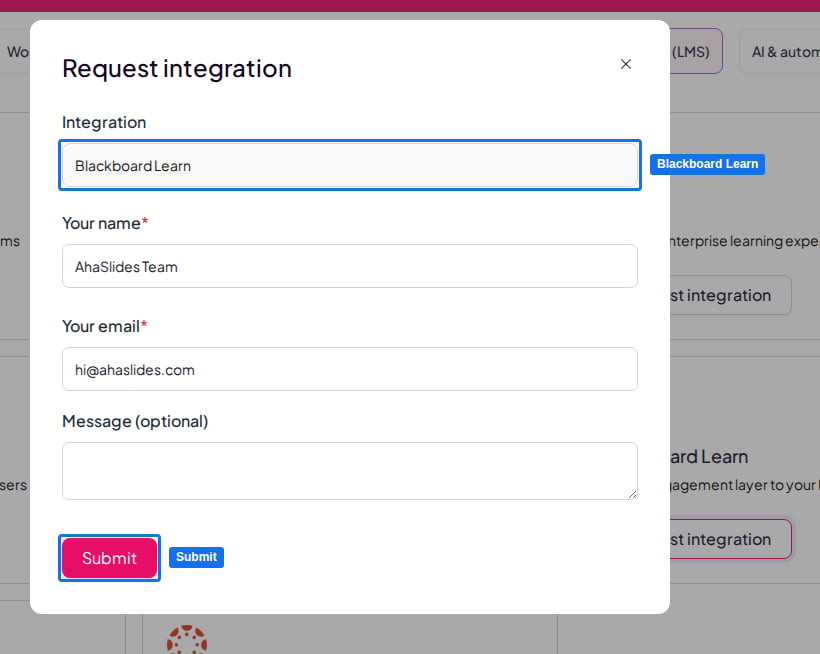Screen dimensions: 820x654
Task: Click into the Message (optional) textarea
Action: click(x=349, y=471)
